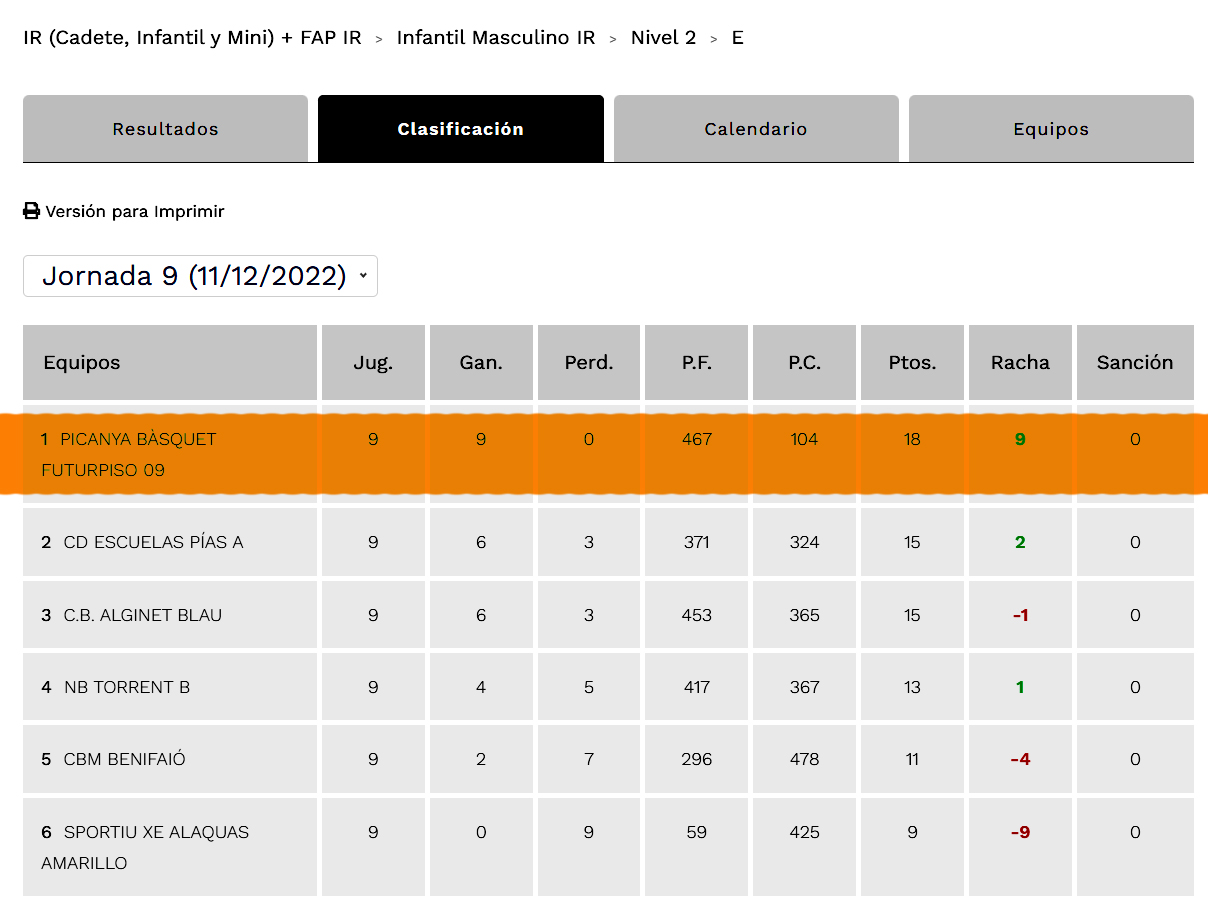Screen dimensions: 1208x905
Task: Click Escuelas Pías Racha value 2
Action: pos(1020,542)
